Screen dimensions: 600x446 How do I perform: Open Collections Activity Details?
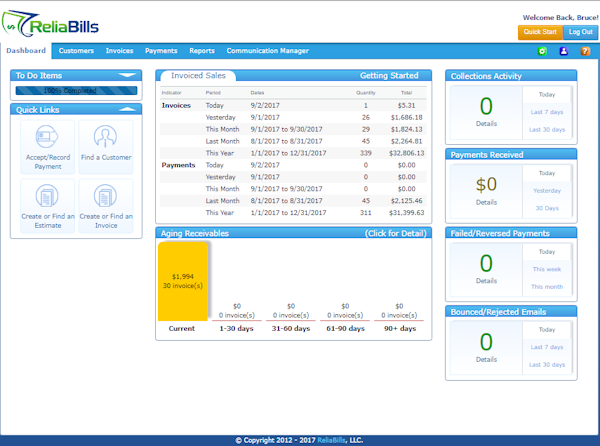pyautogui.click(x=486, y=124)
